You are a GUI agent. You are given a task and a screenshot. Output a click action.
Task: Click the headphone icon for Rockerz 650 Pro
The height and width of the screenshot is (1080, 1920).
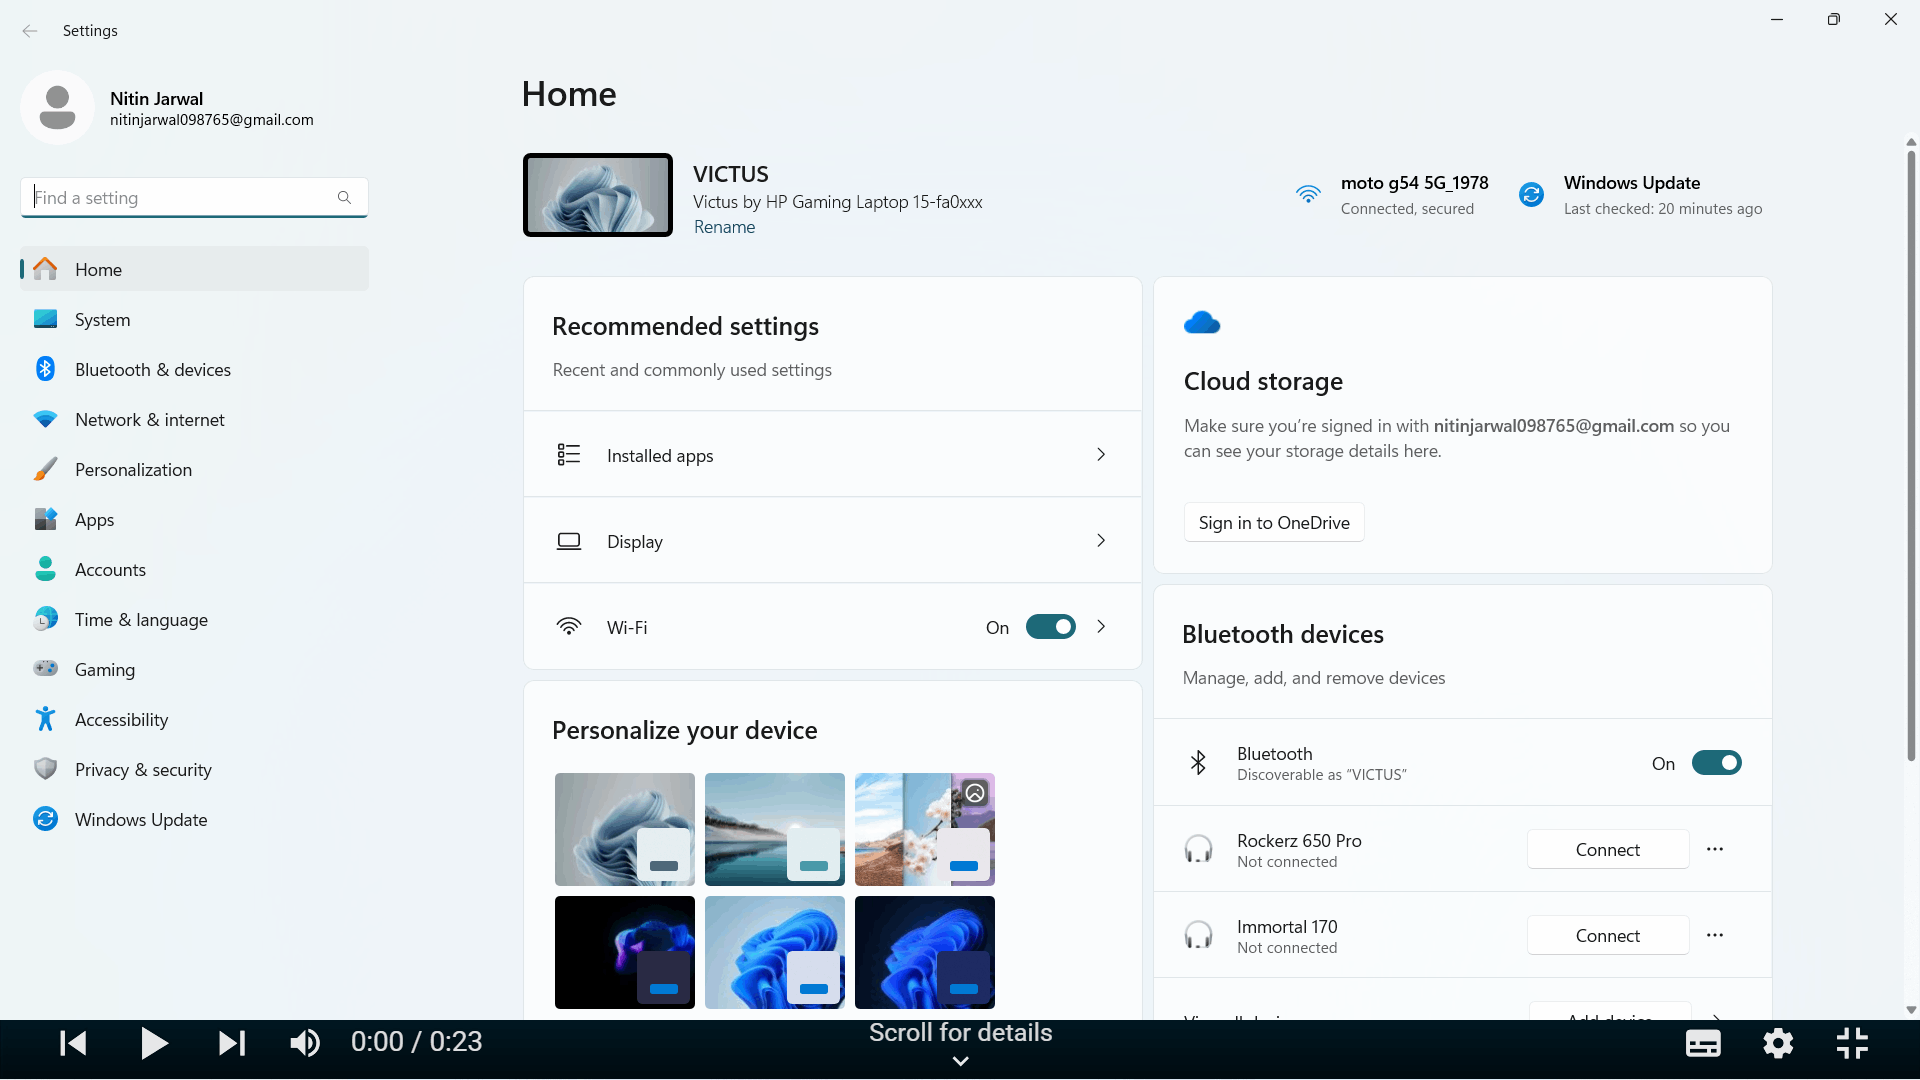(1198, 850)
